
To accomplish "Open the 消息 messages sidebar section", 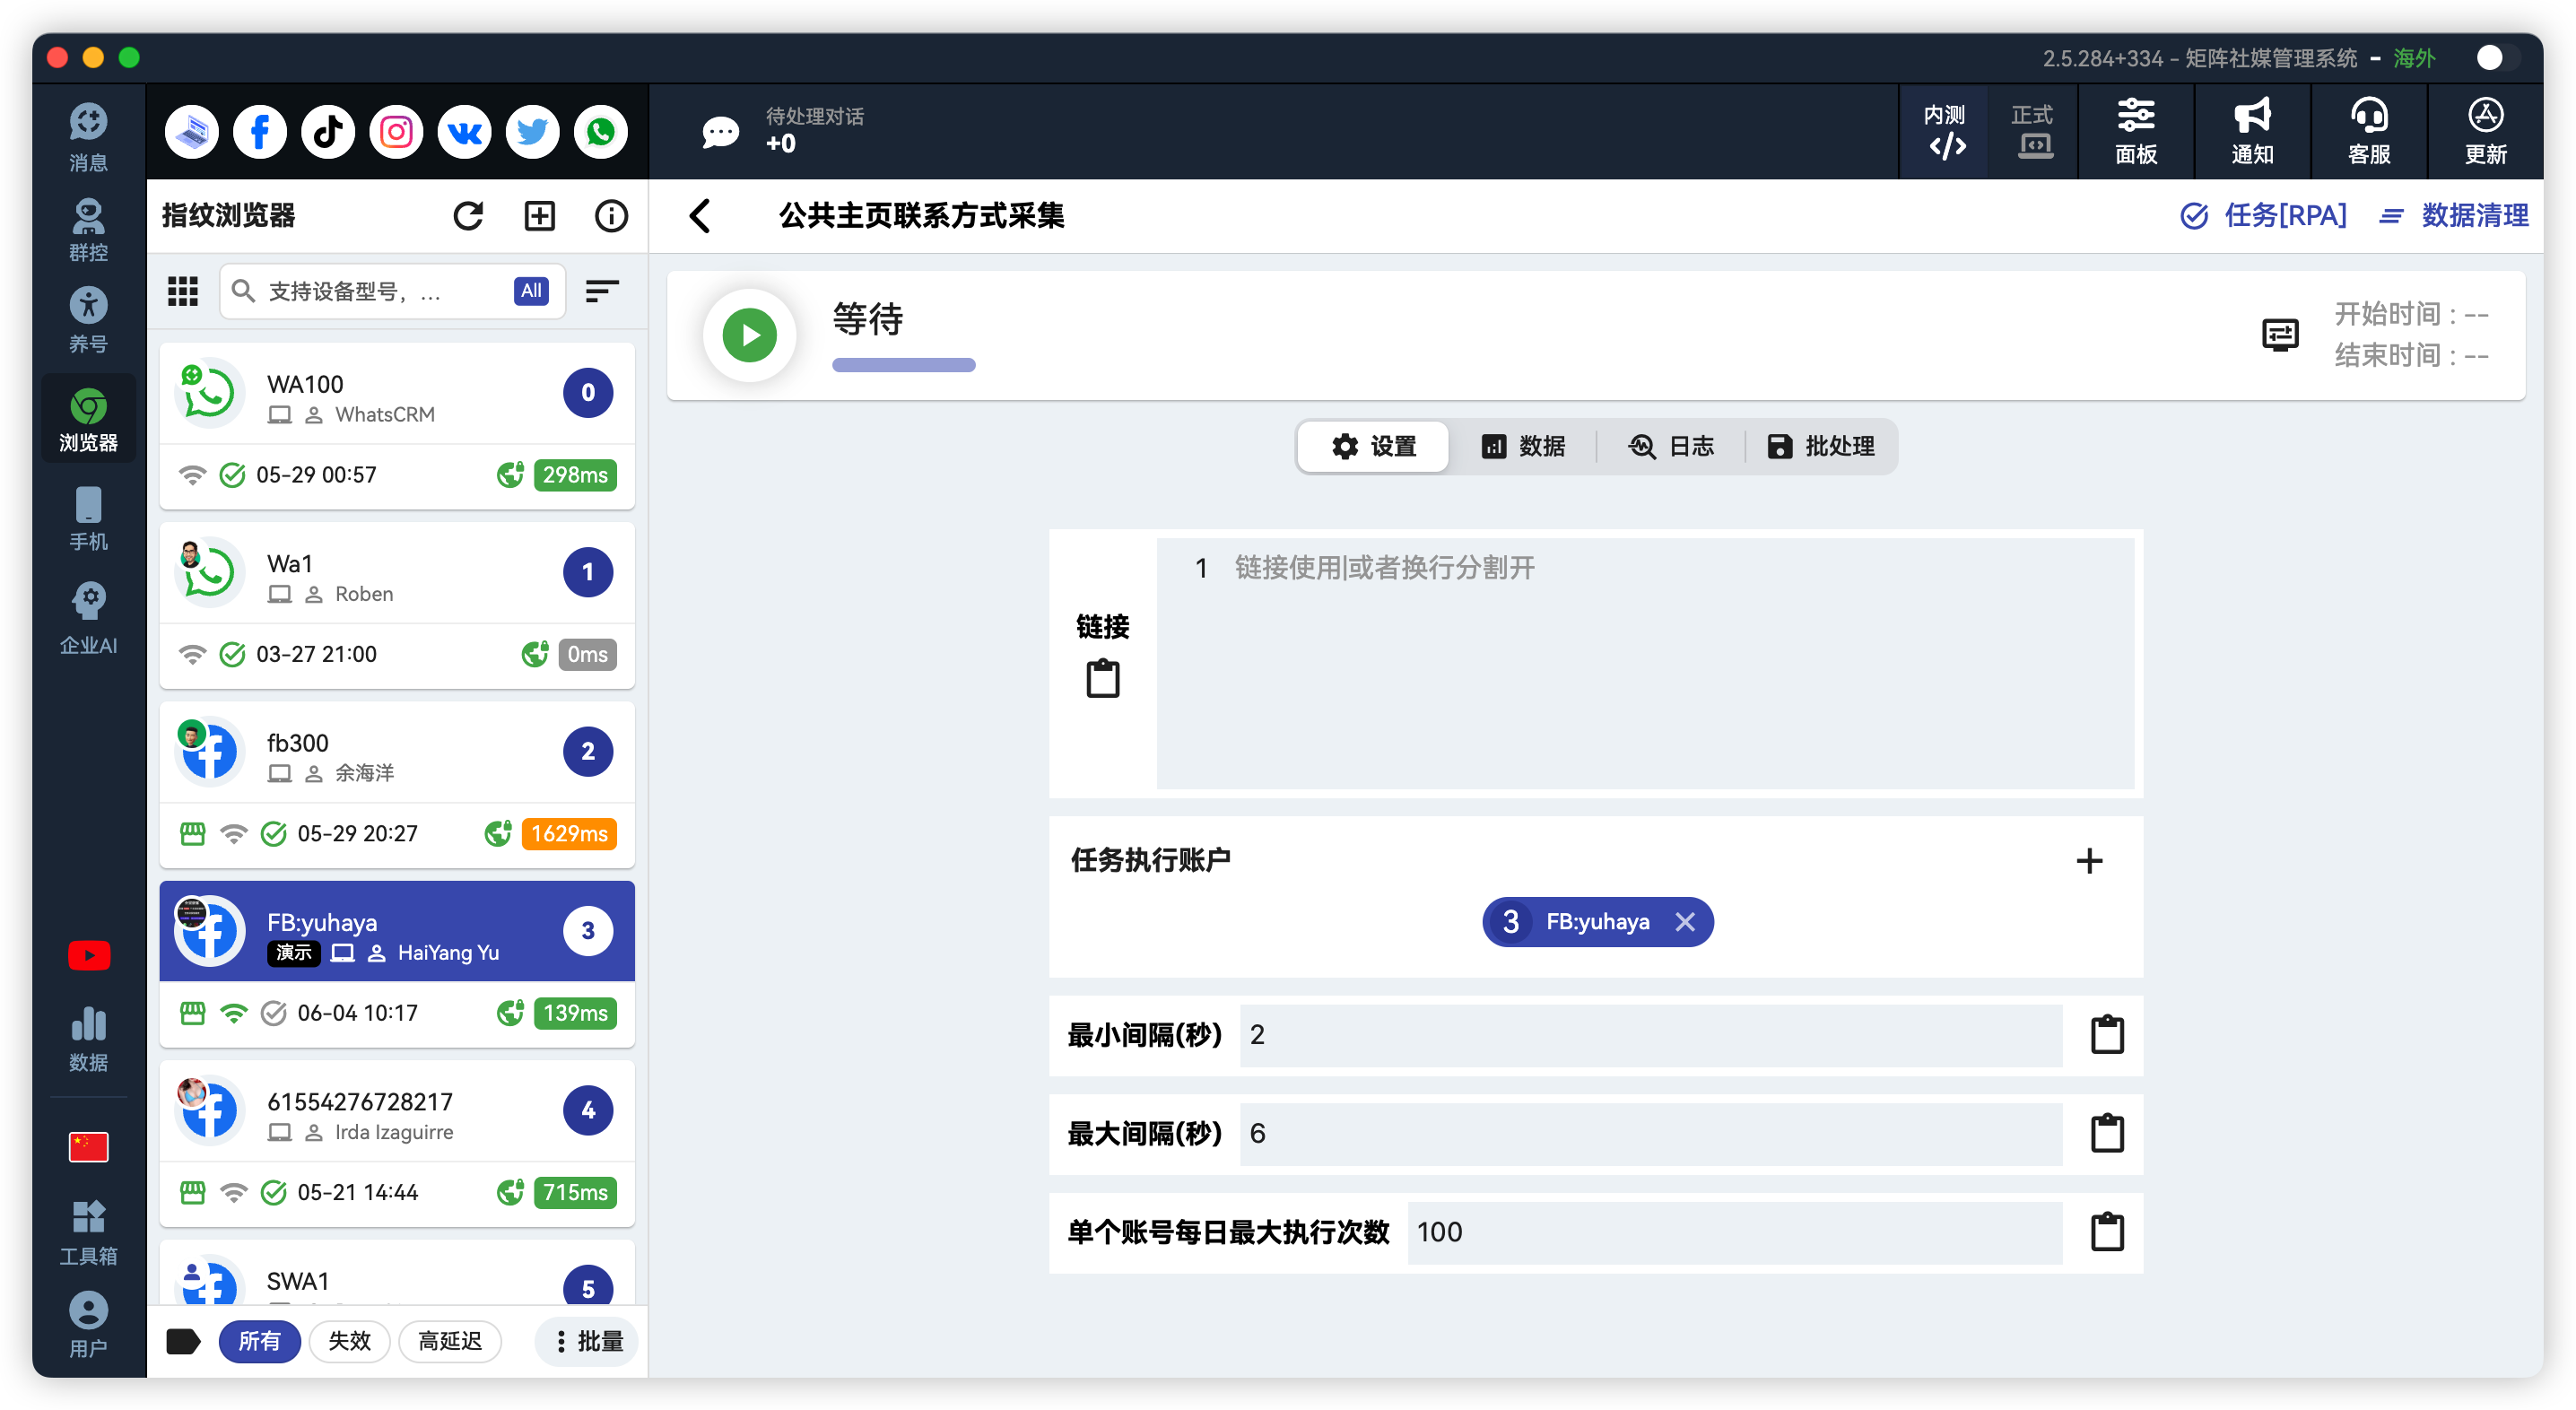I will click(88, 137).
